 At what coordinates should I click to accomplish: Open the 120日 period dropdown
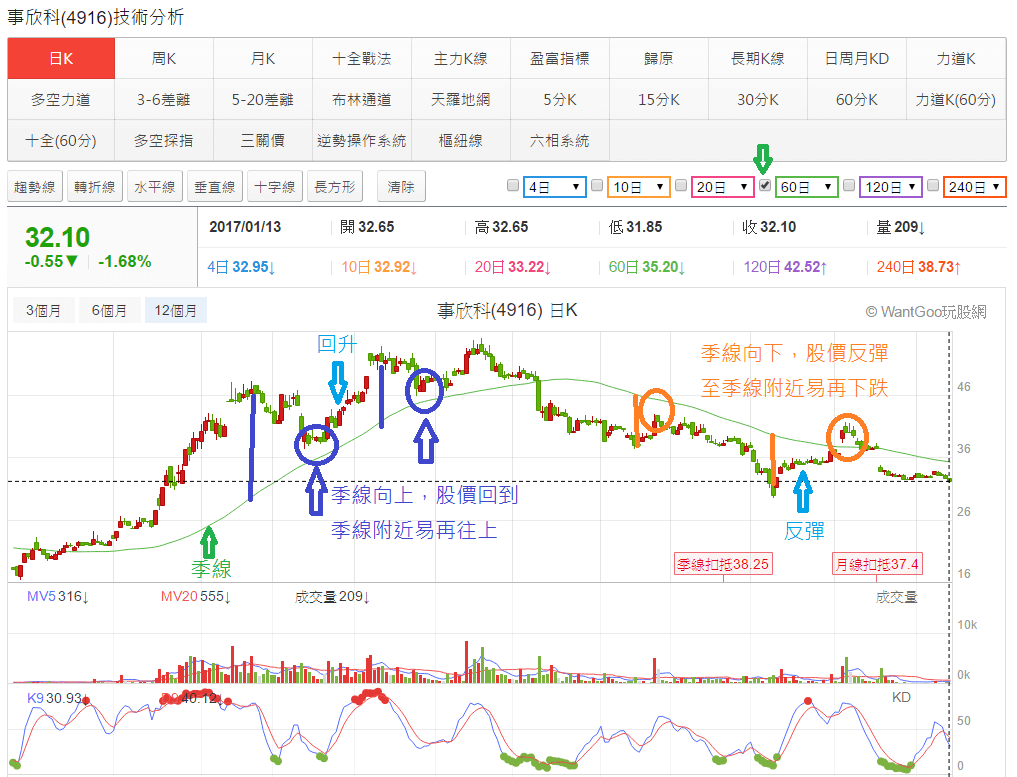890,186
